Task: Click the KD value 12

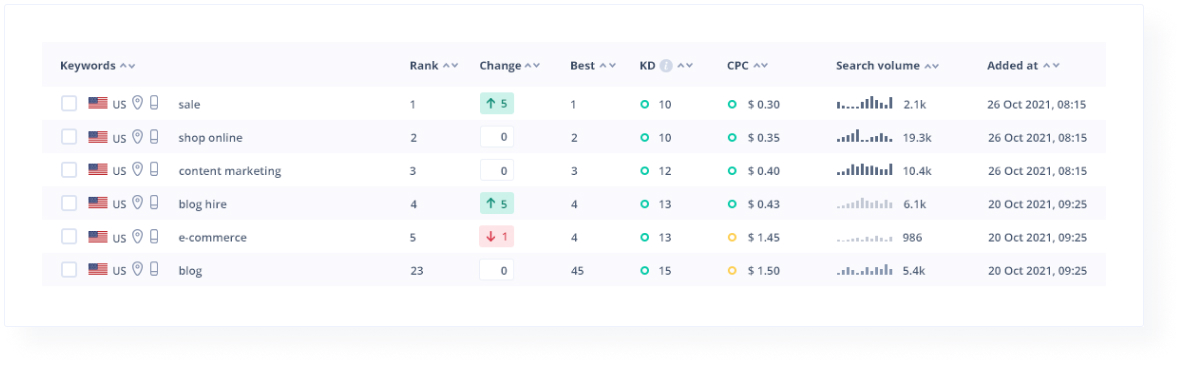Action: [x=664, y=171]
